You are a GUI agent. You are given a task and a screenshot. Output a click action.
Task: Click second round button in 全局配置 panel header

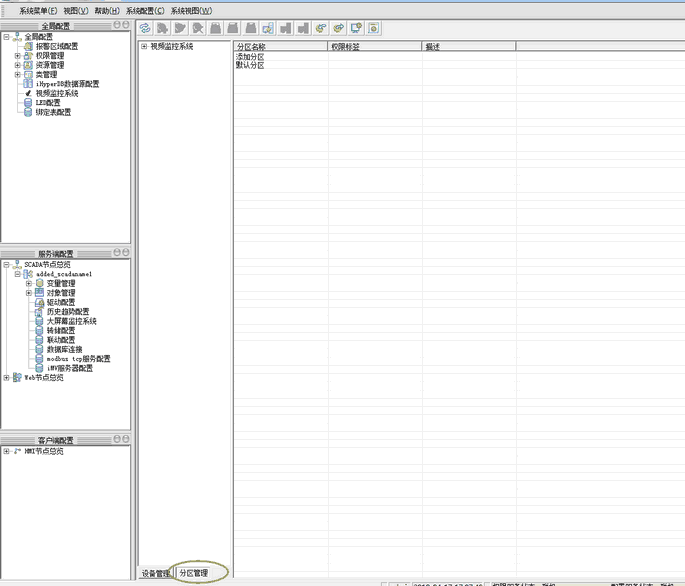point(126,25)
